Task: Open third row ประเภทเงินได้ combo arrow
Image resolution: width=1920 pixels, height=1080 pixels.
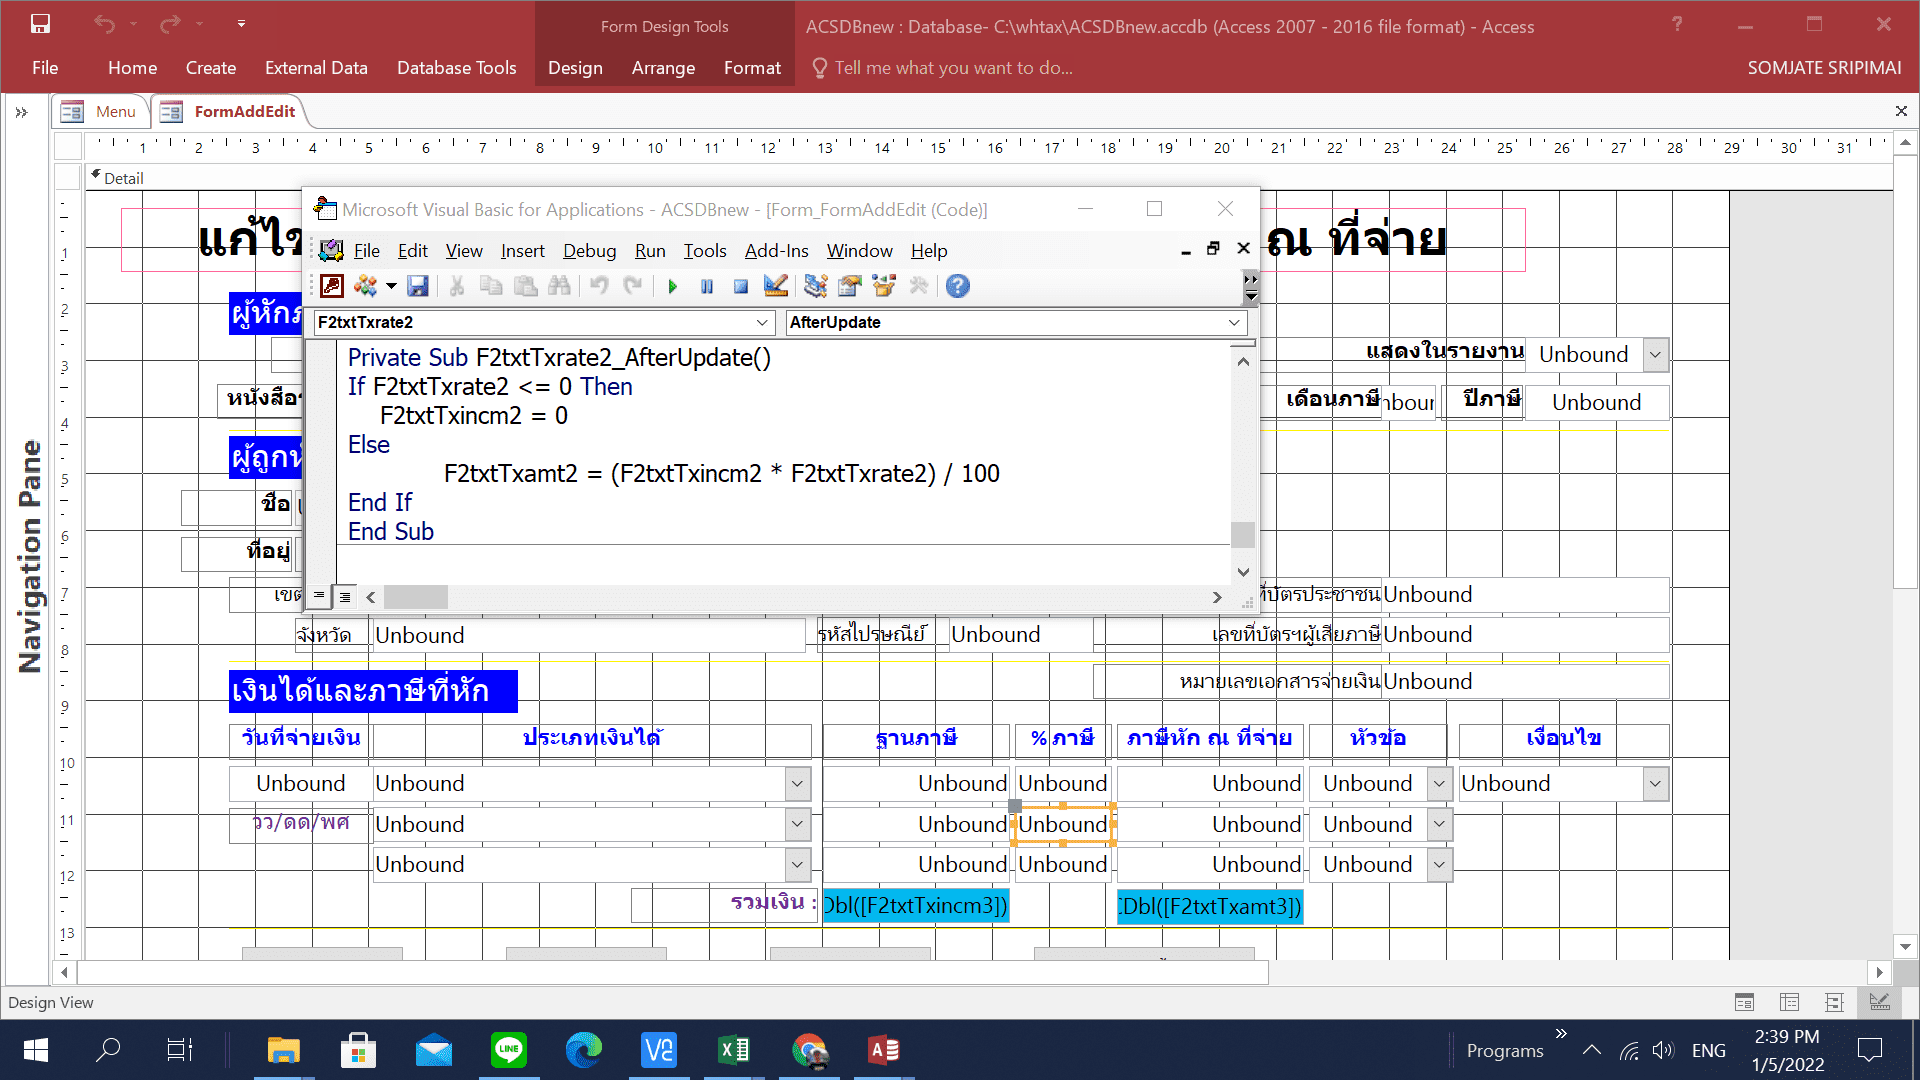Action: pos(797,864)
